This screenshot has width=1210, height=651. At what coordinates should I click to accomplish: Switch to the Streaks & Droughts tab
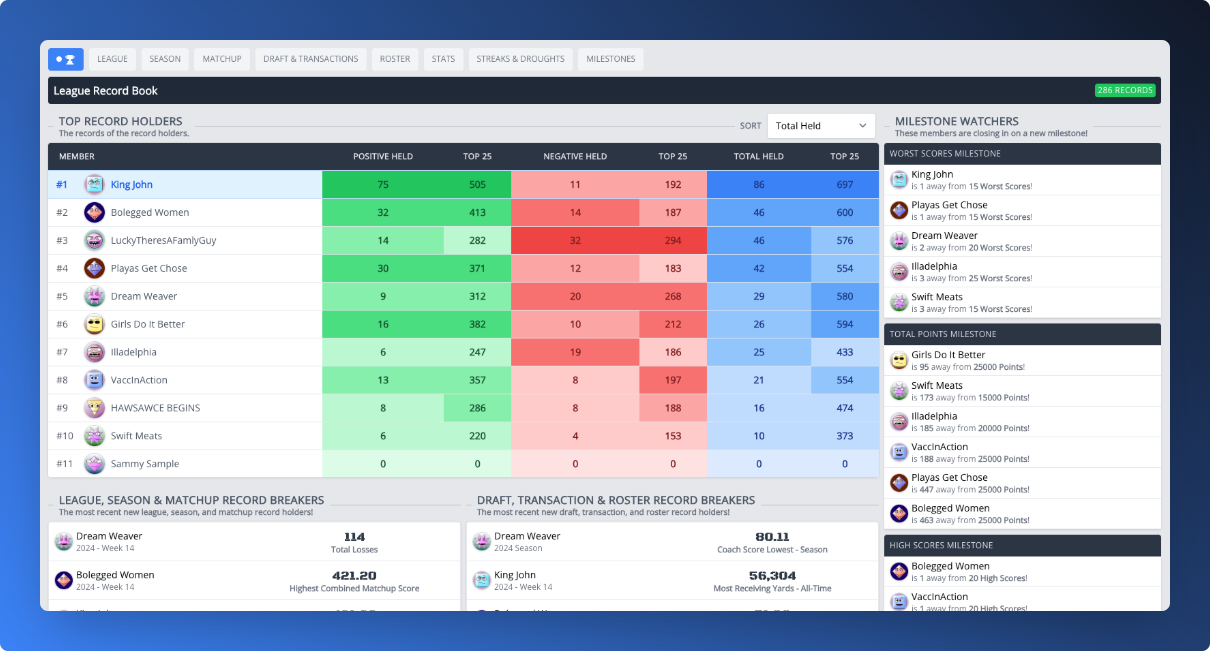coord(520,59)
